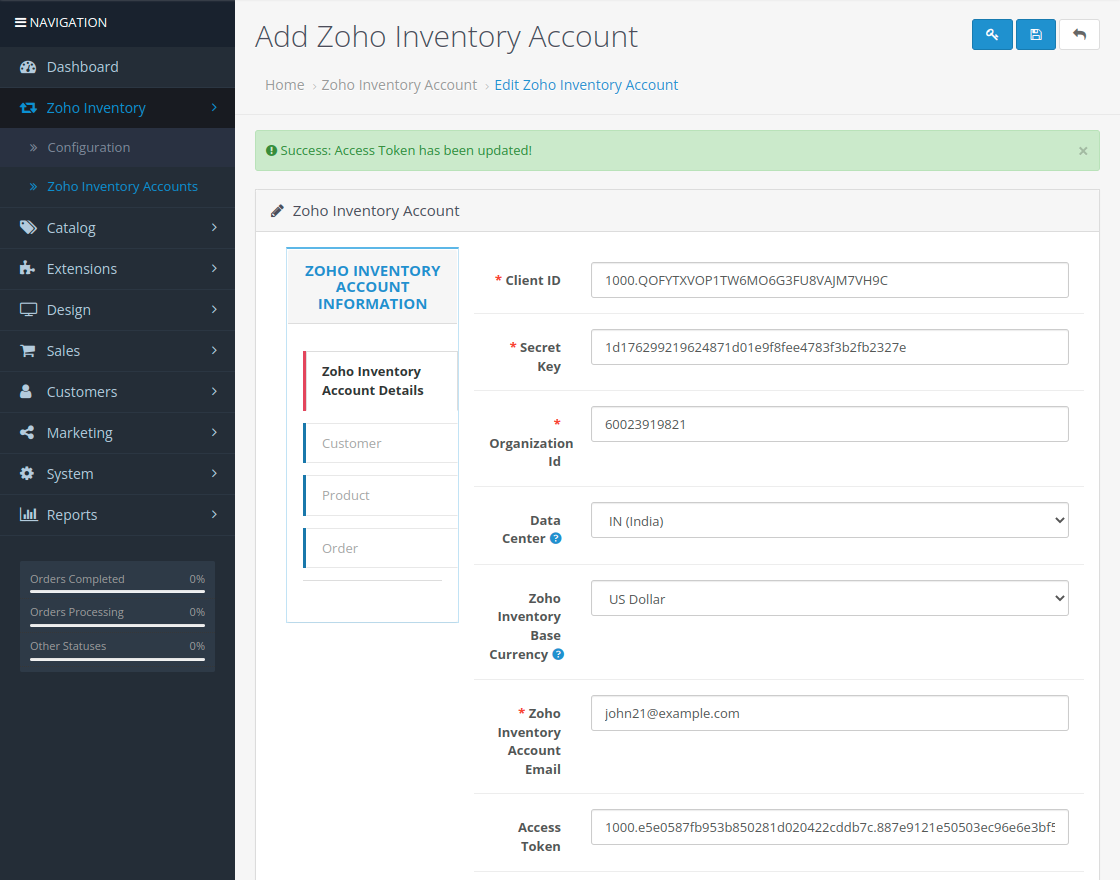Open the Product tab

point(345,495)
